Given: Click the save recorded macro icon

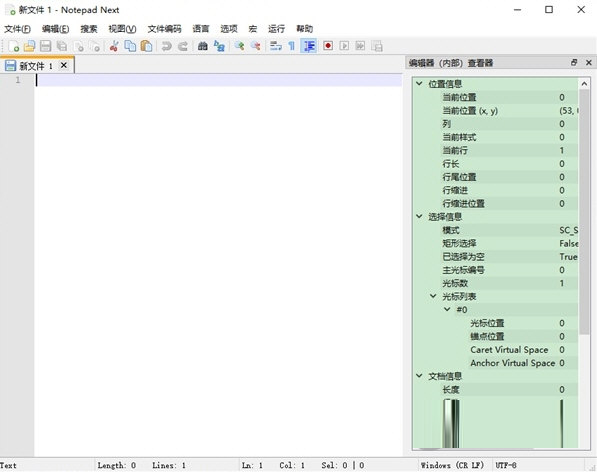Looking at the screenshot, I should click(x=377, y=46).
